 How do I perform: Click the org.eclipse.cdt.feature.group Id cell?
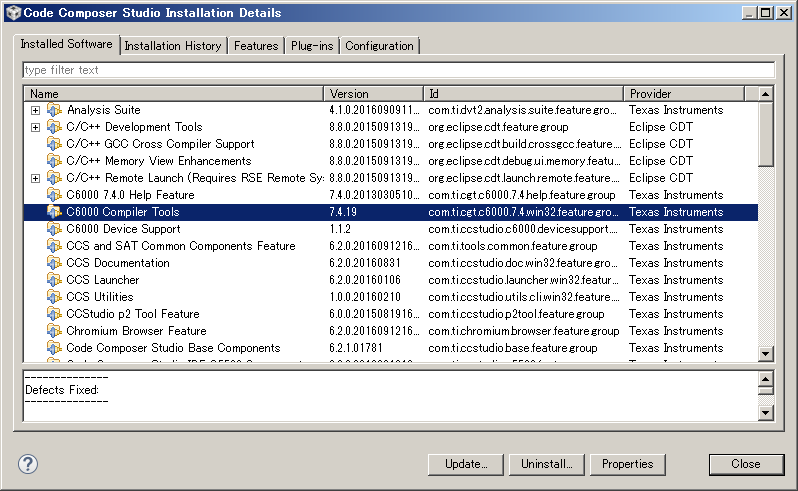point(498,127)
